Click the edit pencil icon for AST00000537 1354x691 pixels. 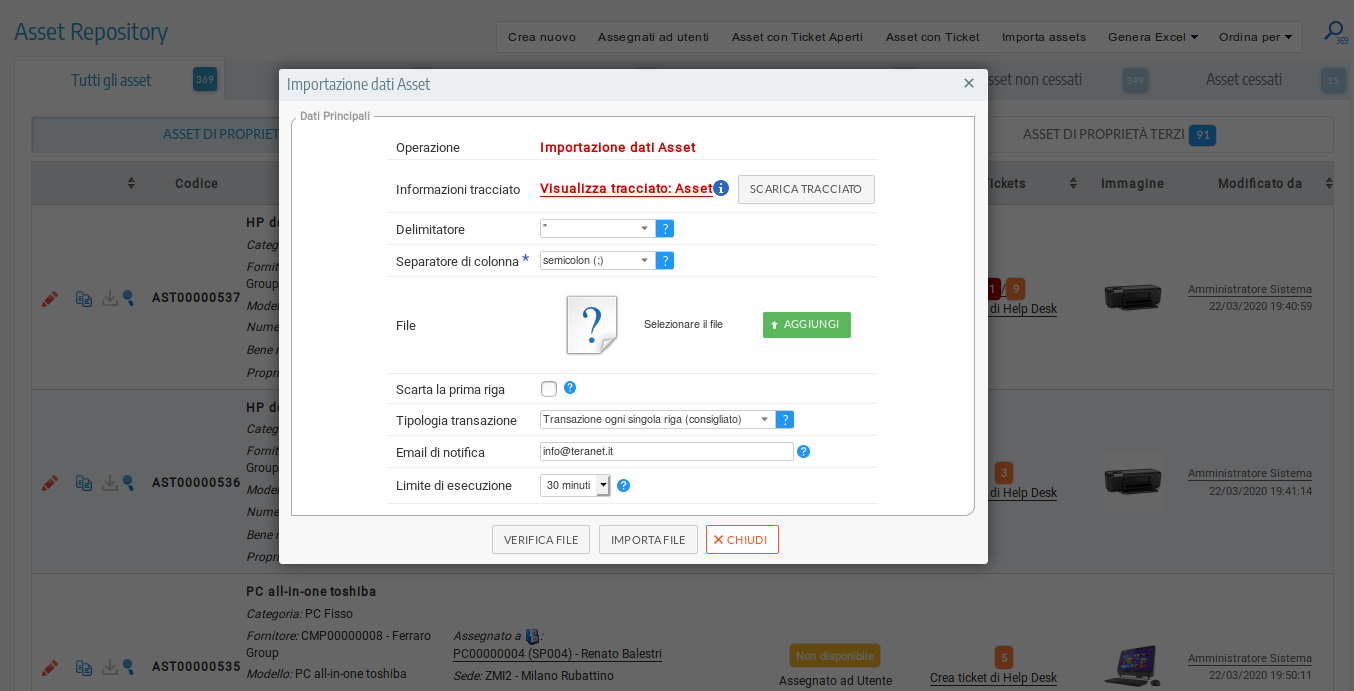pos(50,299)
